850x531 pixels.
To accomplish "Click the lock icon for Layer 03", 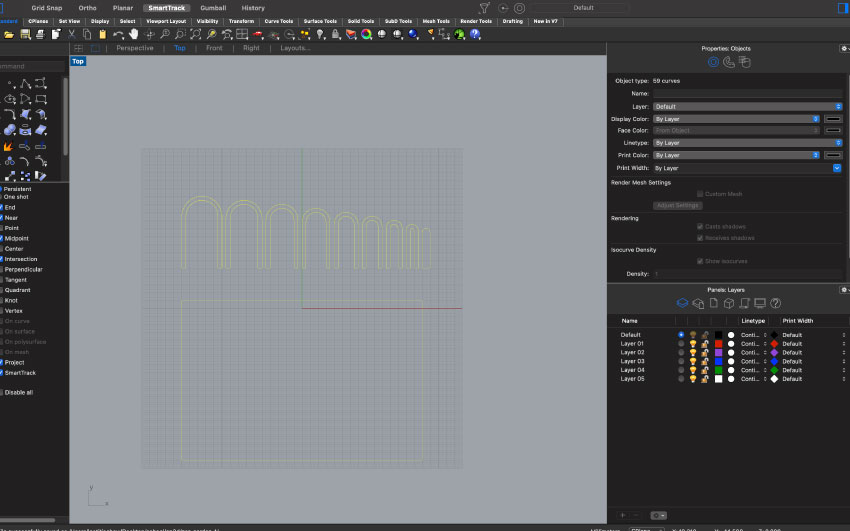I will click(x=705, y=361).
